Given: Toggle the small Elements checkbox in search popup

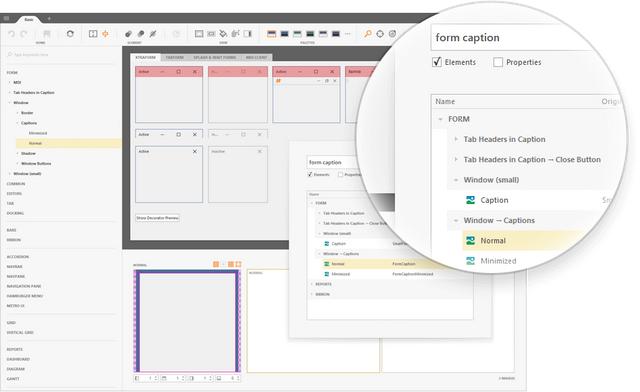Looking at the screenshot, I should [x=310, y=174].
